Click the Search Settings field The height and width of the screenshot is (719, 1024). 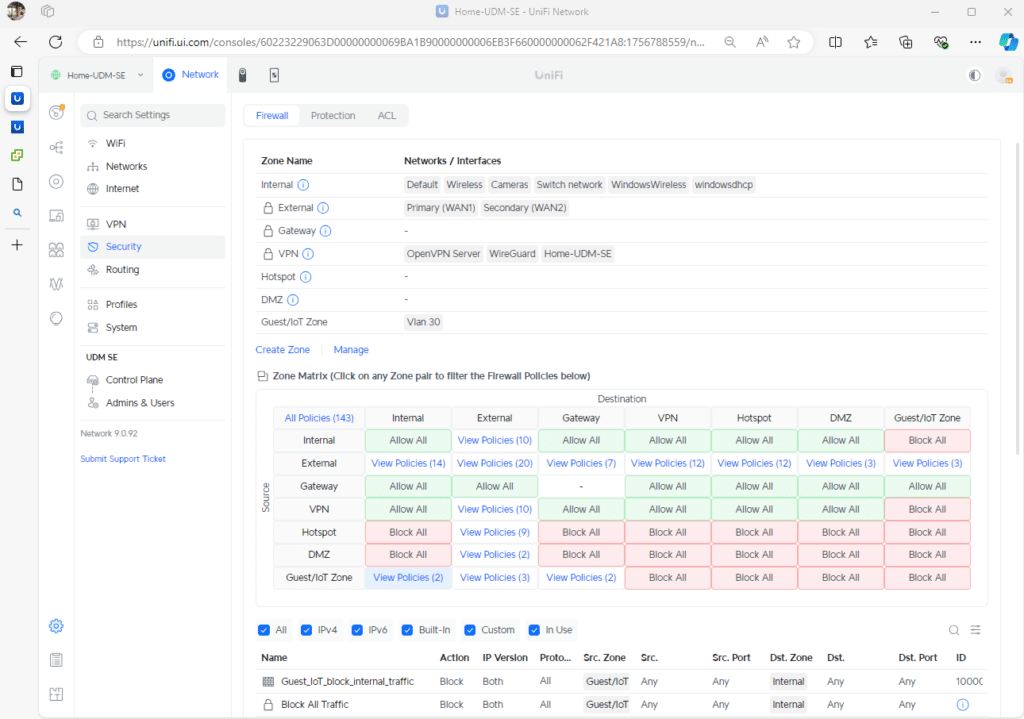[x=153, y=115]
